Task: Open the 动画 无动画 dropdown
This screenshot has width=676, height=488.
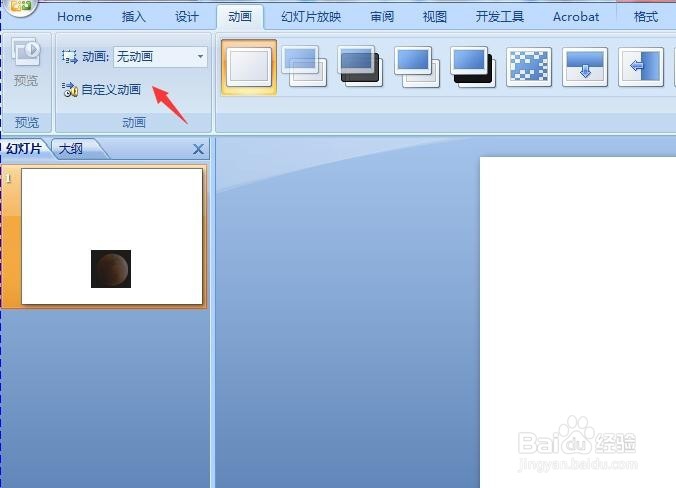Action: 160,56
